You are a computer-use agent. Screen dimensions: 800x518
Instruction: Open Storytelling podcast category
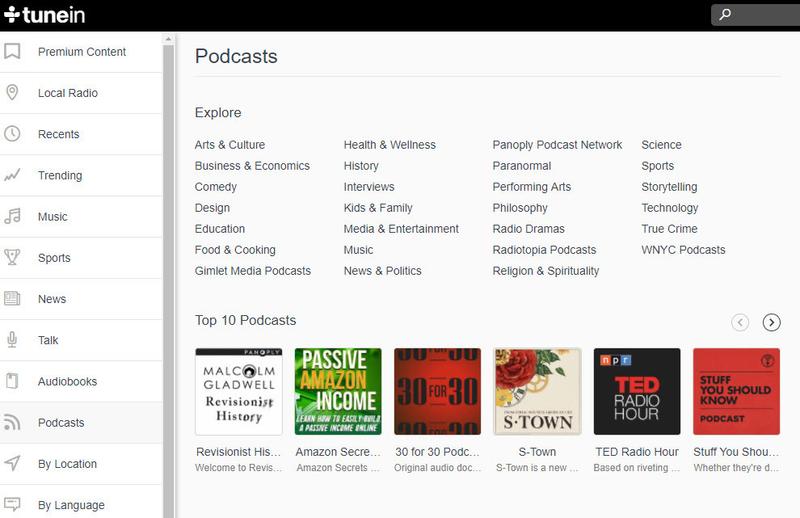pos(669,187)
